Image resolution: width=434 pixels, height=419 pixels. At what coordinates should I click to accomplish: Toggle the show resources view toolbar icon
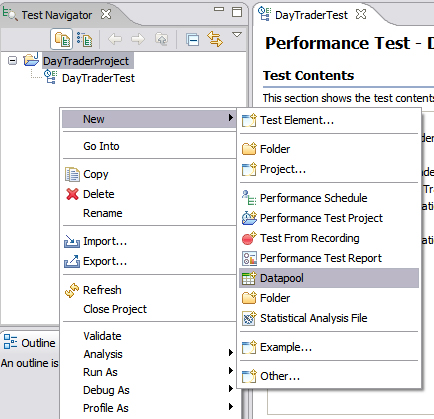pos(62,40)
